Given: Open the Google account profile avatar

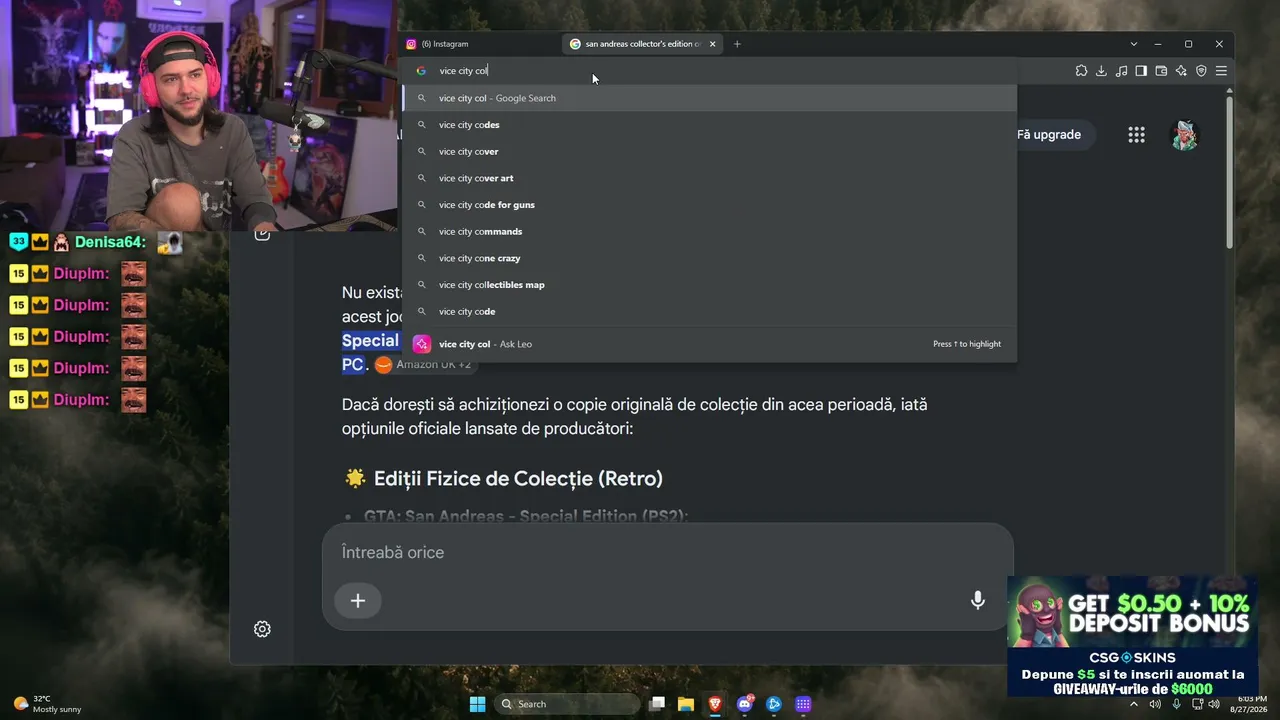Looking at the screenshot, I should (x=1184, y=135).
